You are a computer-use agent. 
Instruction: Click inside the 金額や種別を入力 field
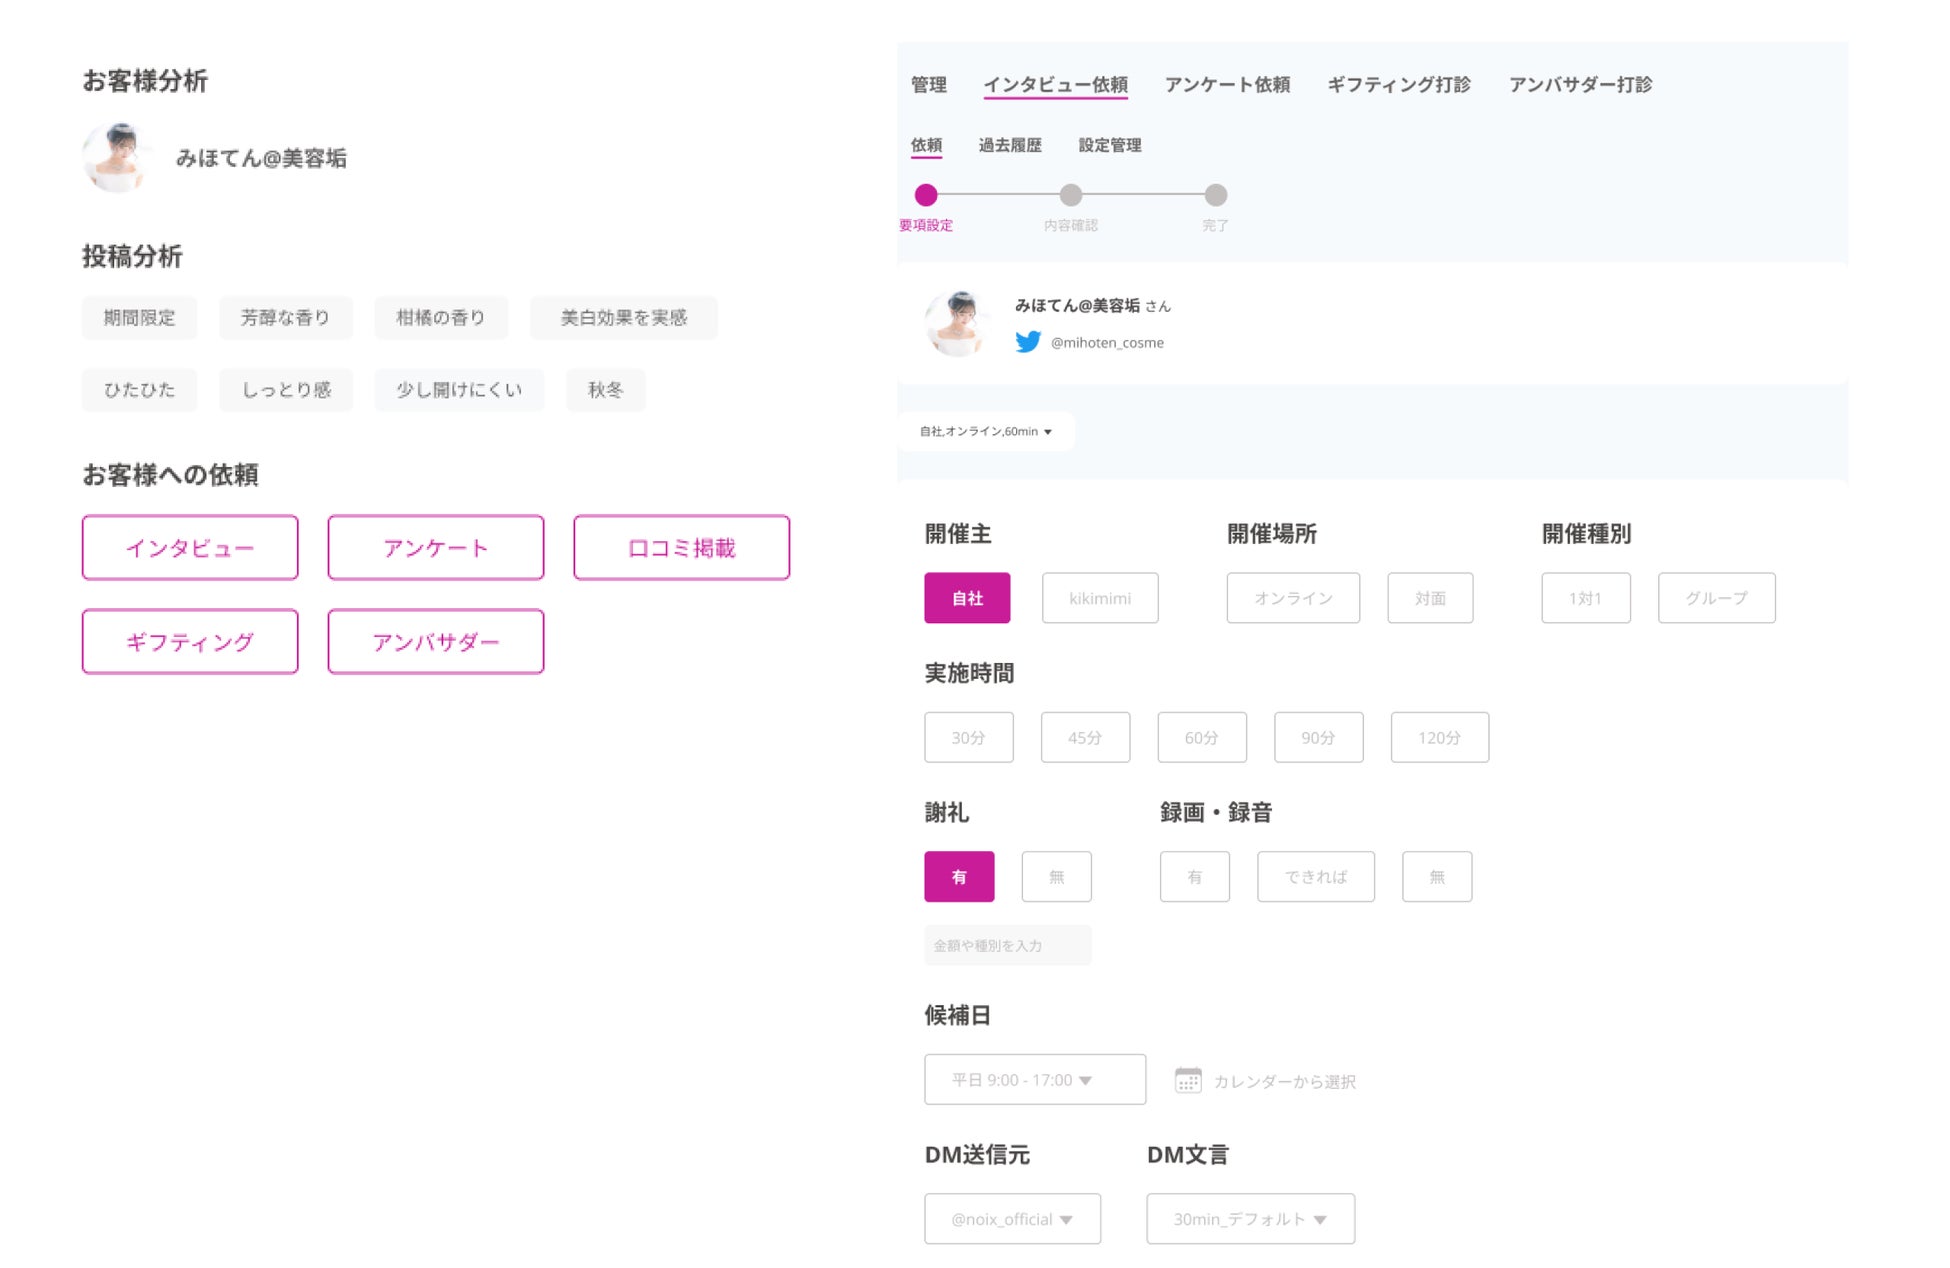(x=1007, y=944)
